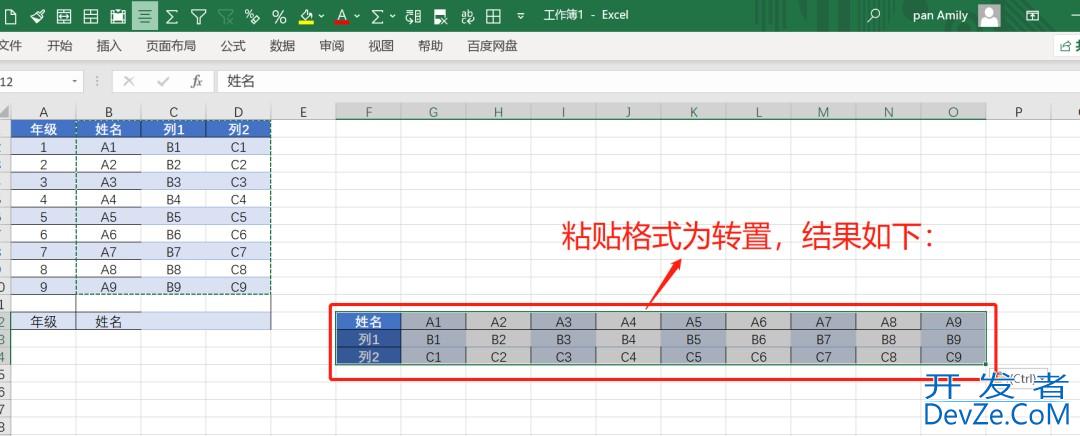Click the pan Amily account name
1080x436 pixels.
[x=940, y=16]
